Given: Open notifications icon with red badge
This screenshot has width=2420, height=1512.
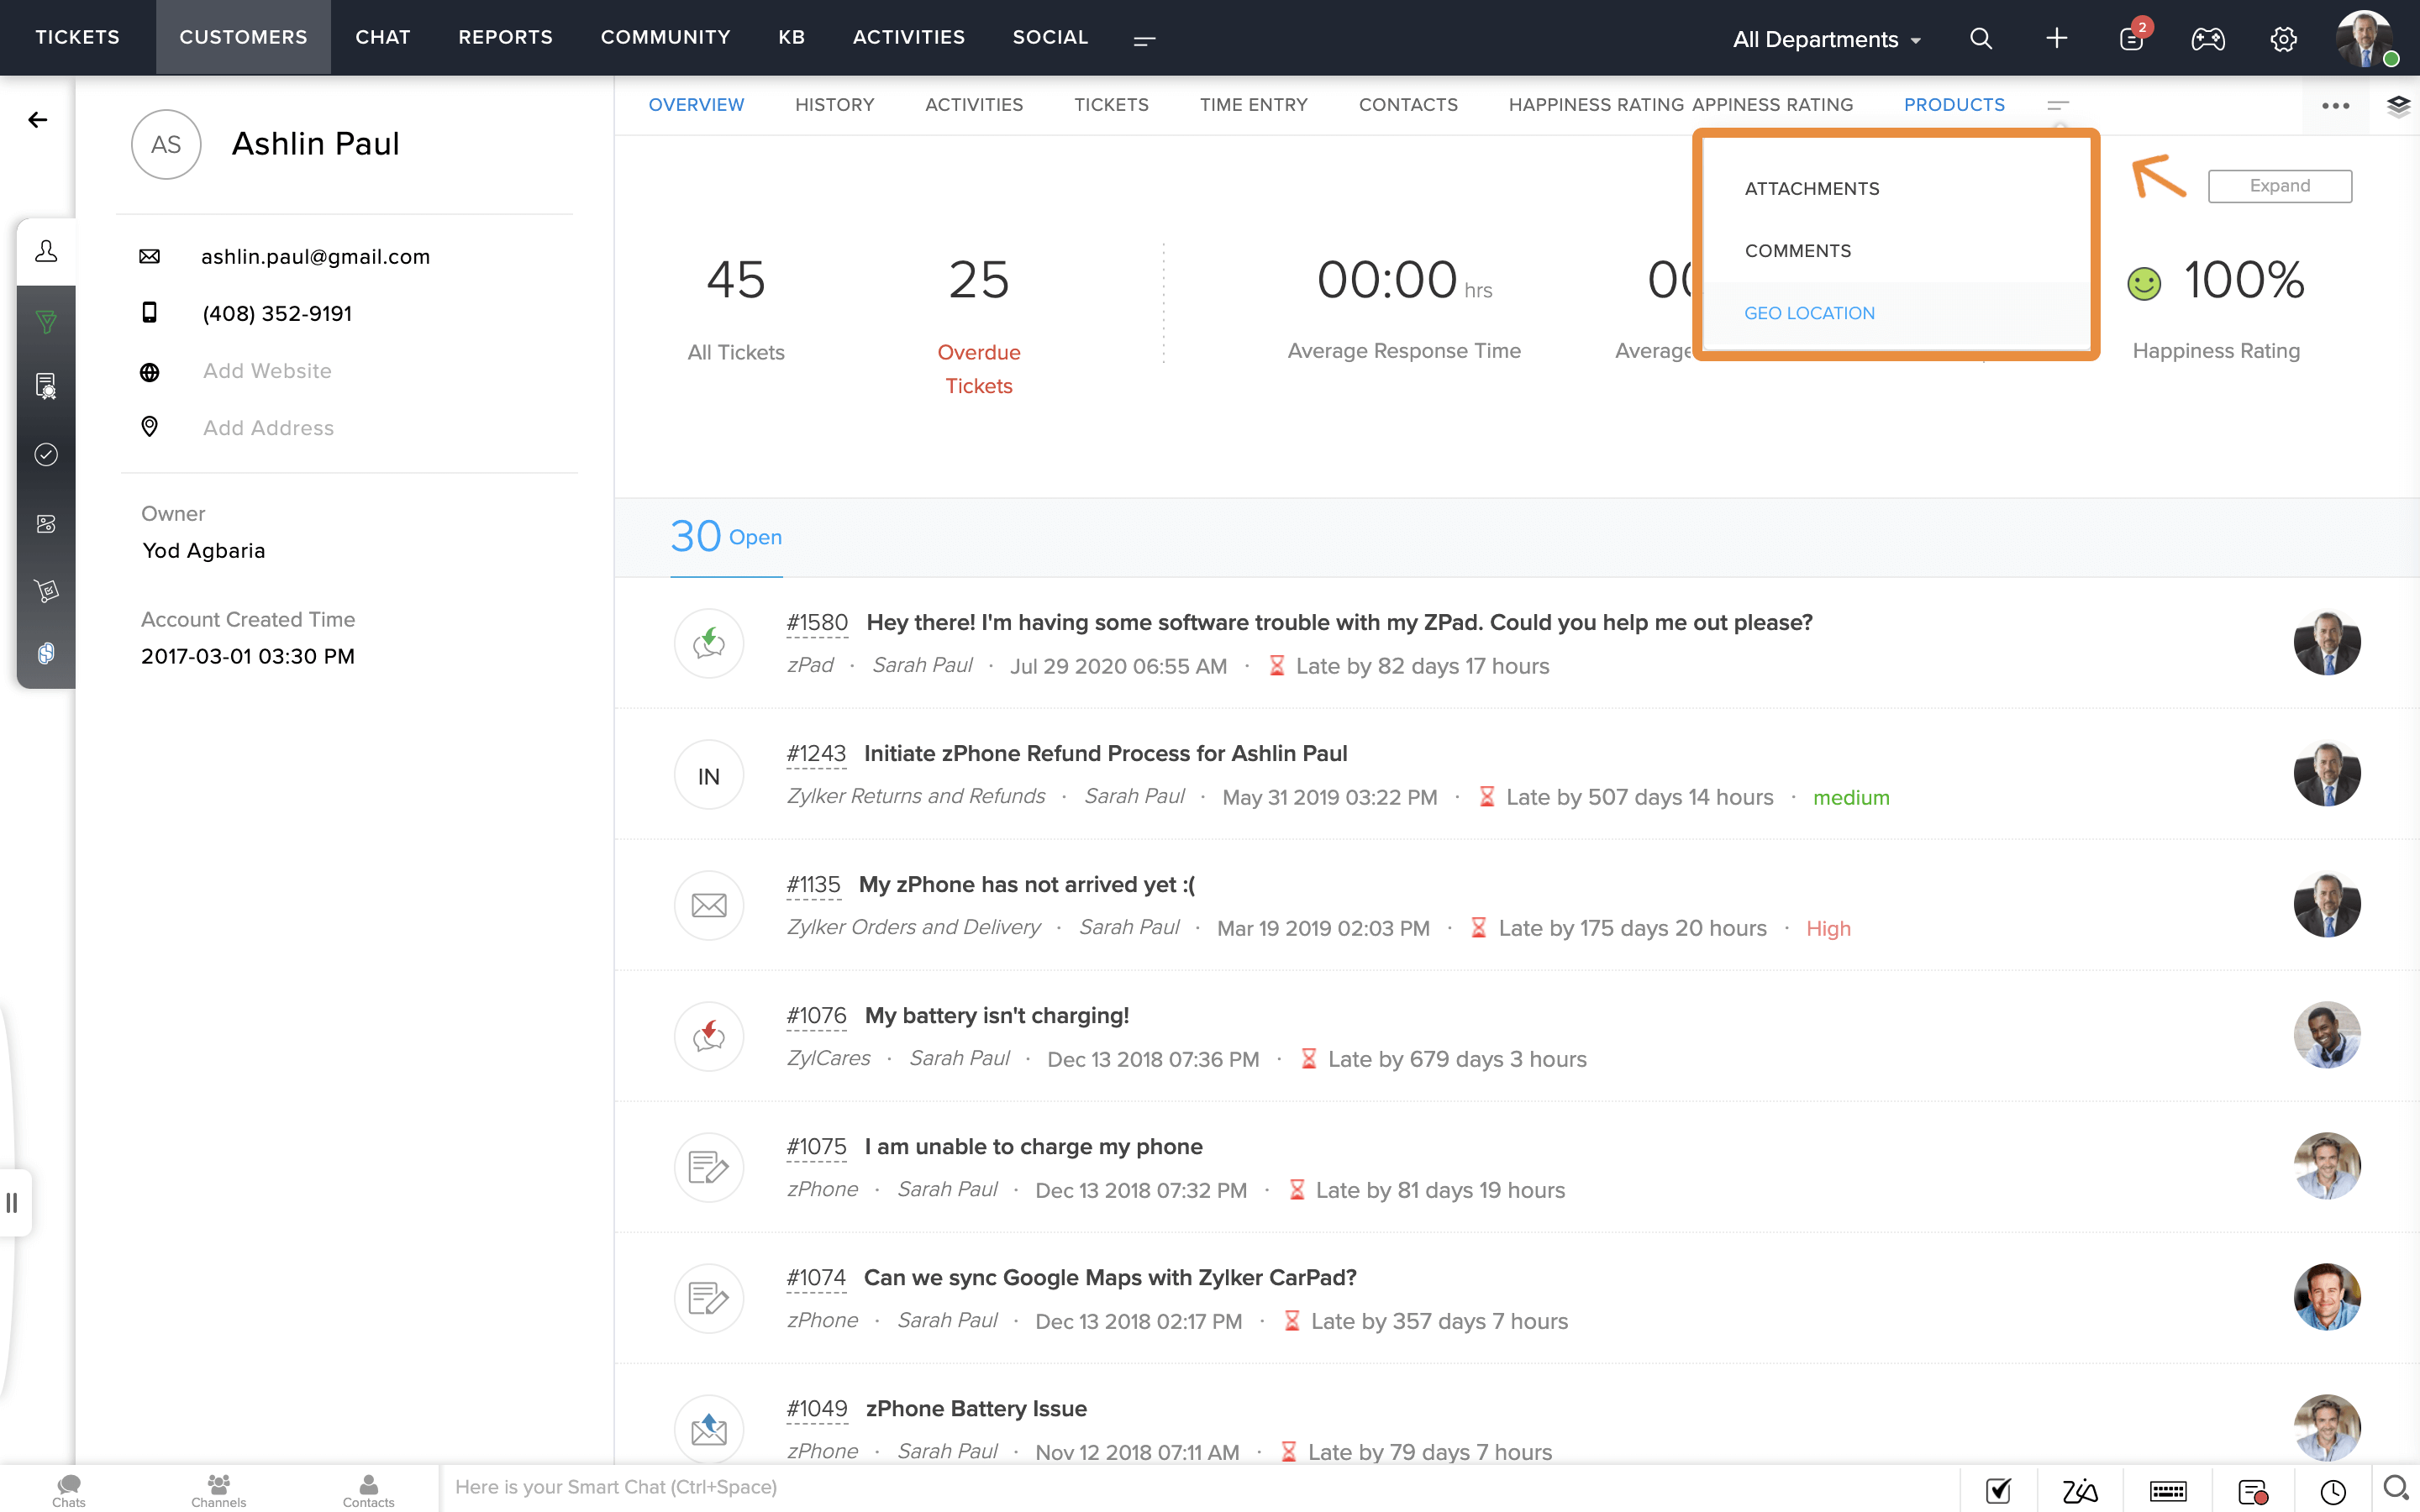Looking at the screenshot, I should pos(2131,39).
